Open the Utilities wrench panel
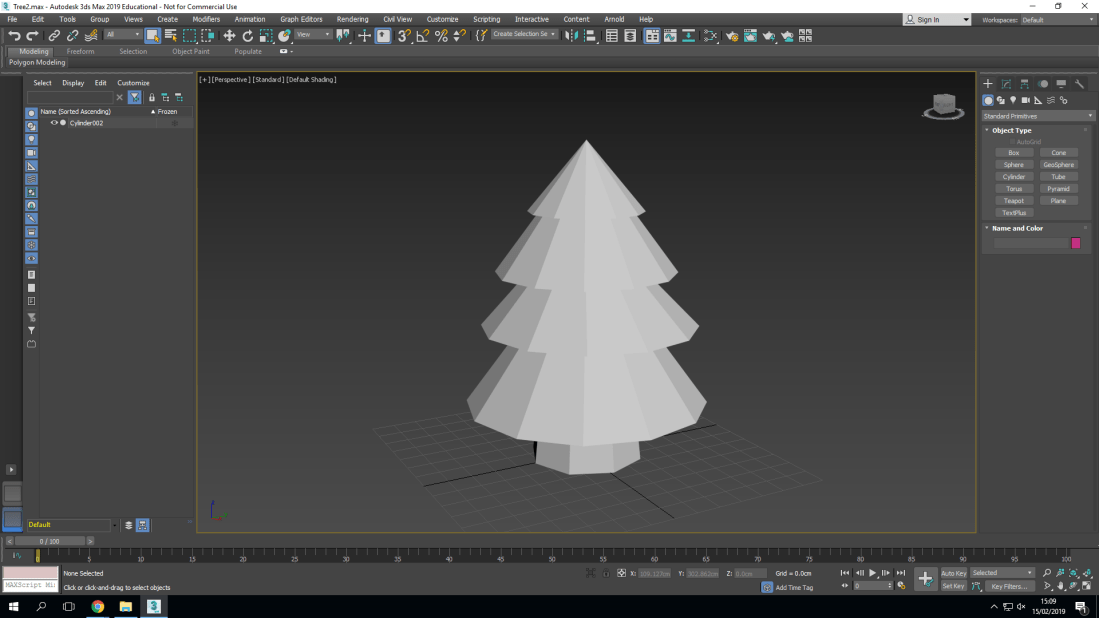The width and height of the screenshot is (1099, 618). pos(1080,84)
